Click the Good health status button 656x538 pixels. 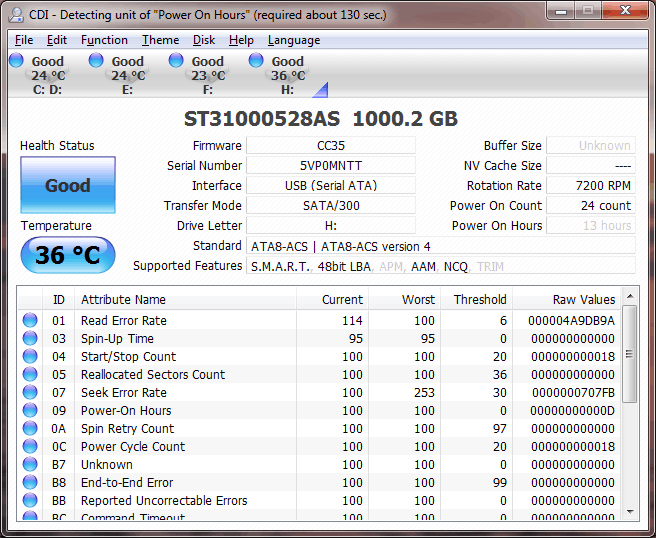coord(68,185)
